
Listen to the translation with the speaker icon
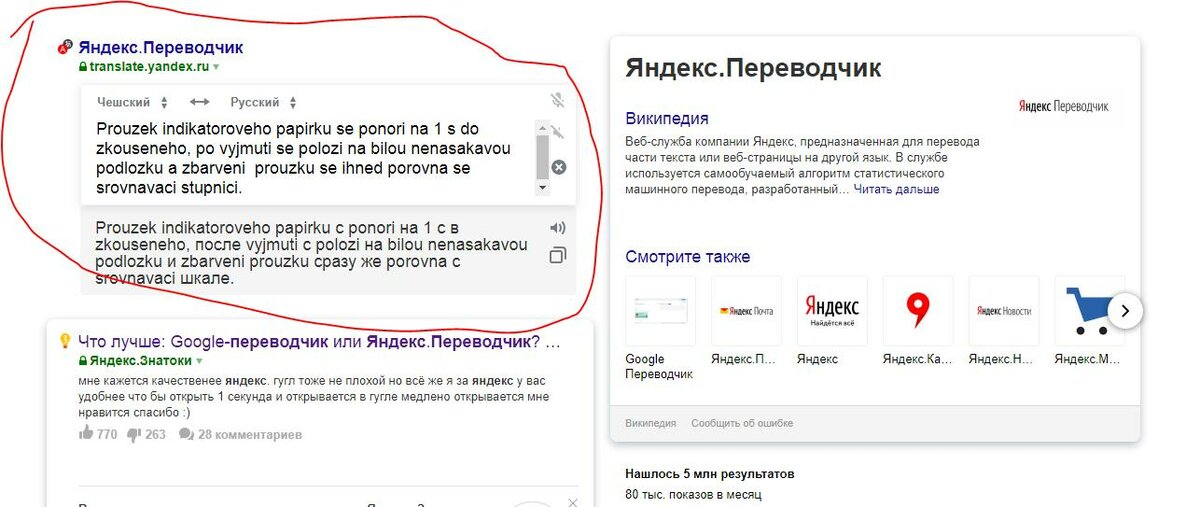558,228
